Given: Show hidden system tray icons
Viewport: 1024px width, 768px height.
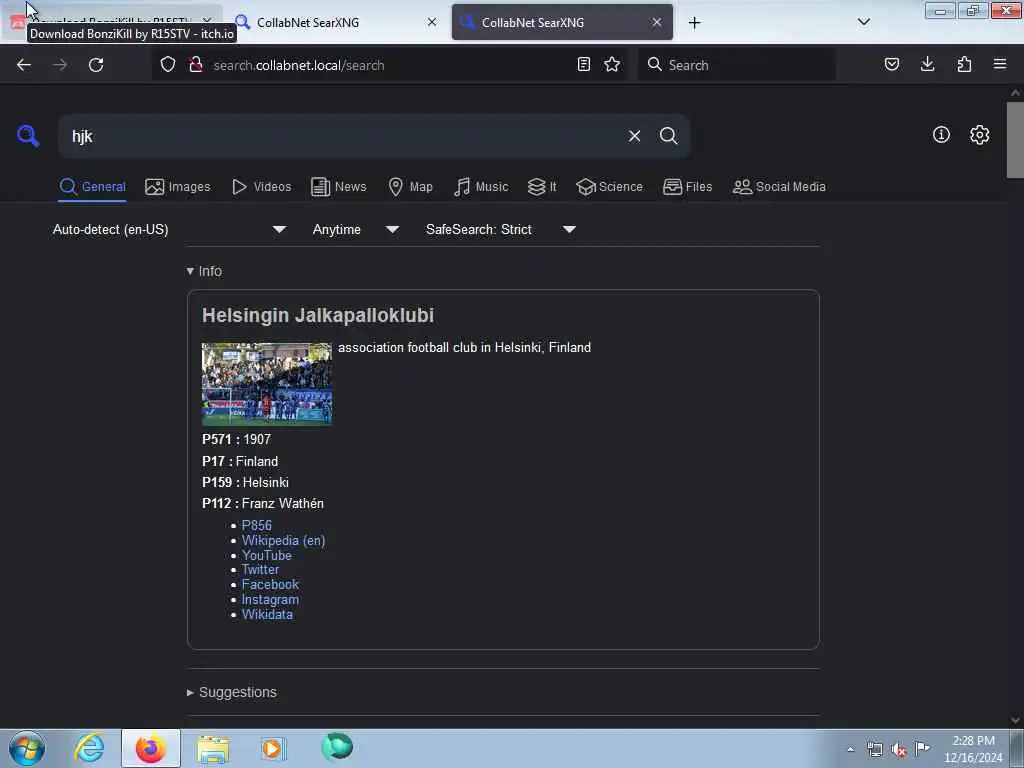Looking at the screenshot, I should (850, 749).
